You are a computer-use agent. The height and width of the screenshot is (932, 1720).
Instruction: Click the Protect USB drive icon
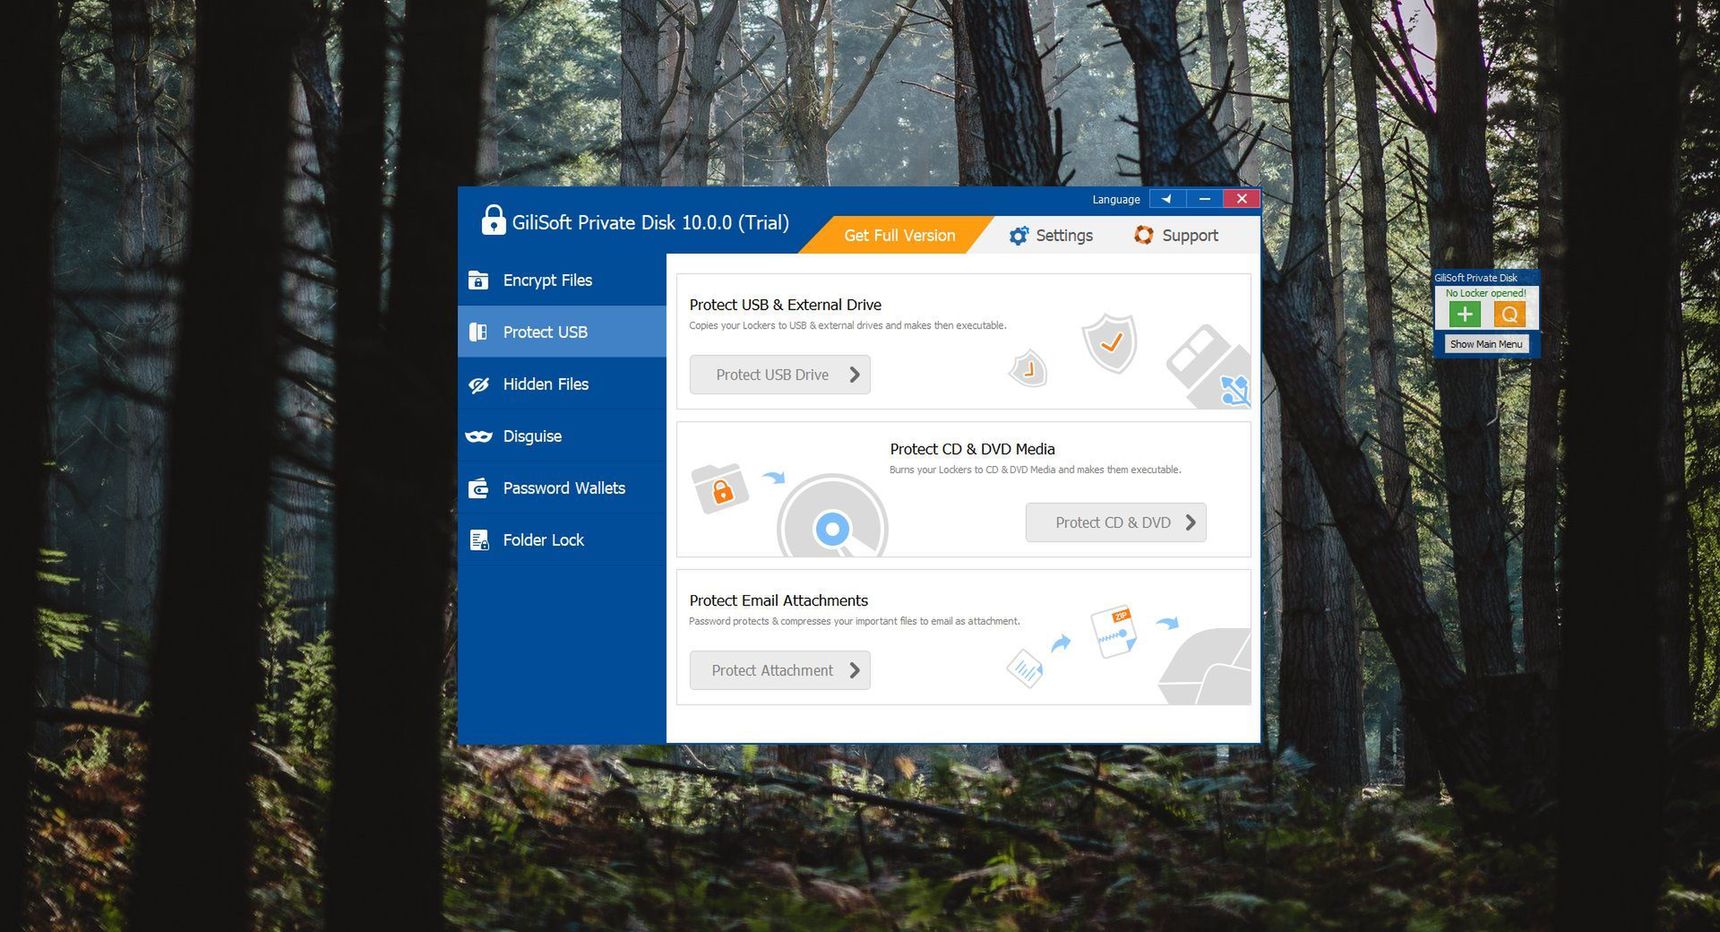tap(479, 332)
